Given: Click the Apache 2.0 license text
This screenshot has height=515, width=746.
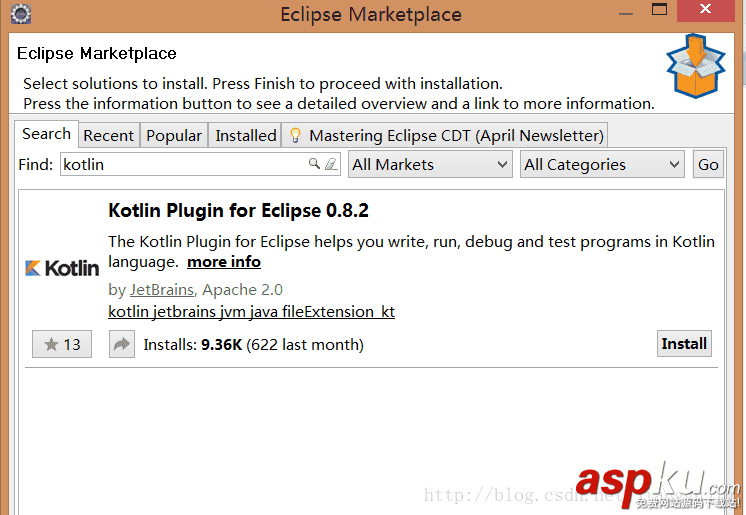Looking at the screenshot, I should [x=242, y=289].
